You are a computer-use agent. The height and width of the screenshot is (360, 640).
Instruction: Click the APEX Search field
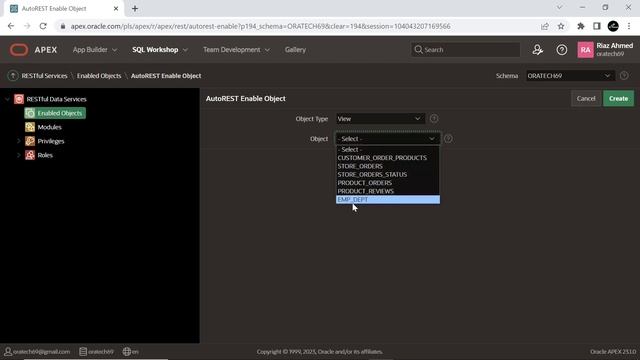click(x=465, y=49)
